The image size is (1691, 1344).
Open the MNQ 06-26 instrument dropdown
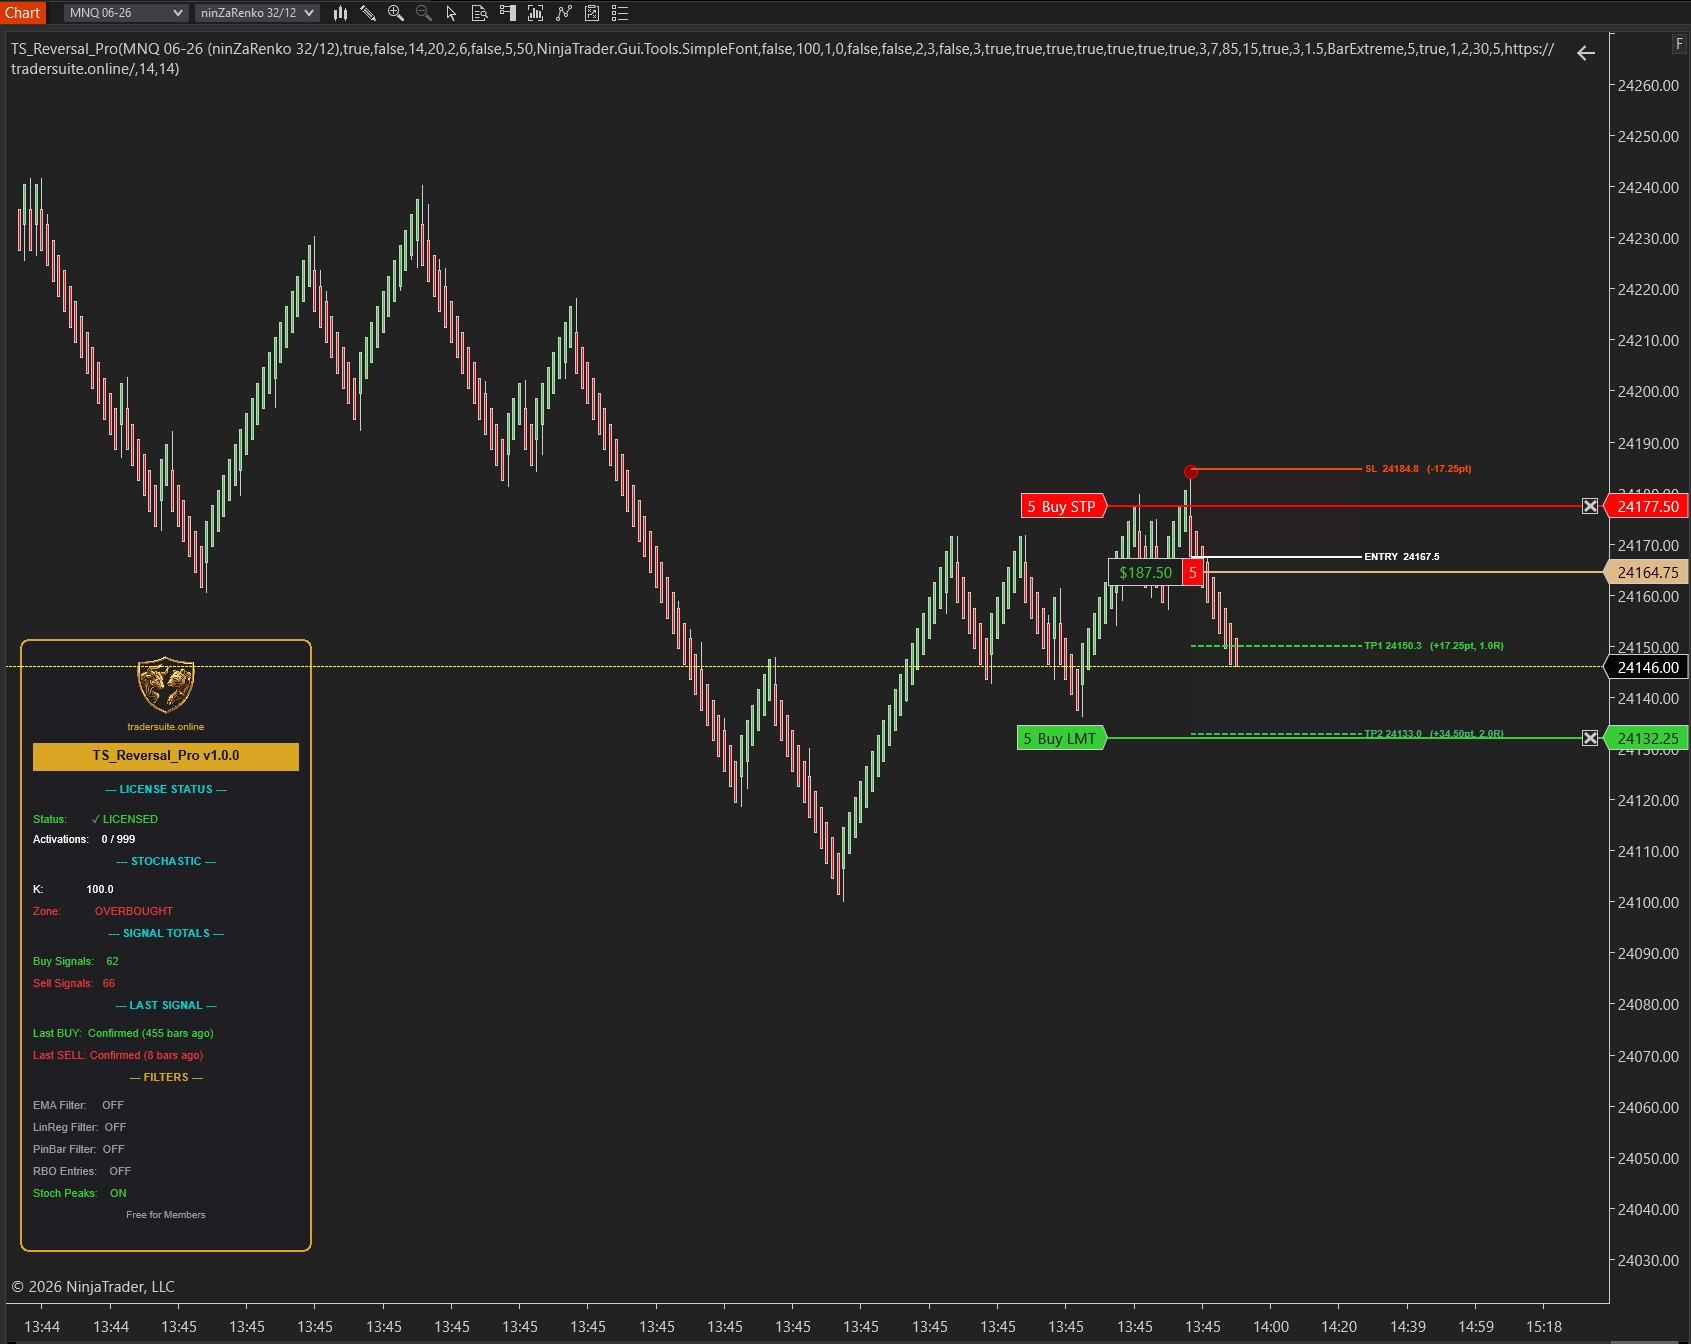pos(126,13)
